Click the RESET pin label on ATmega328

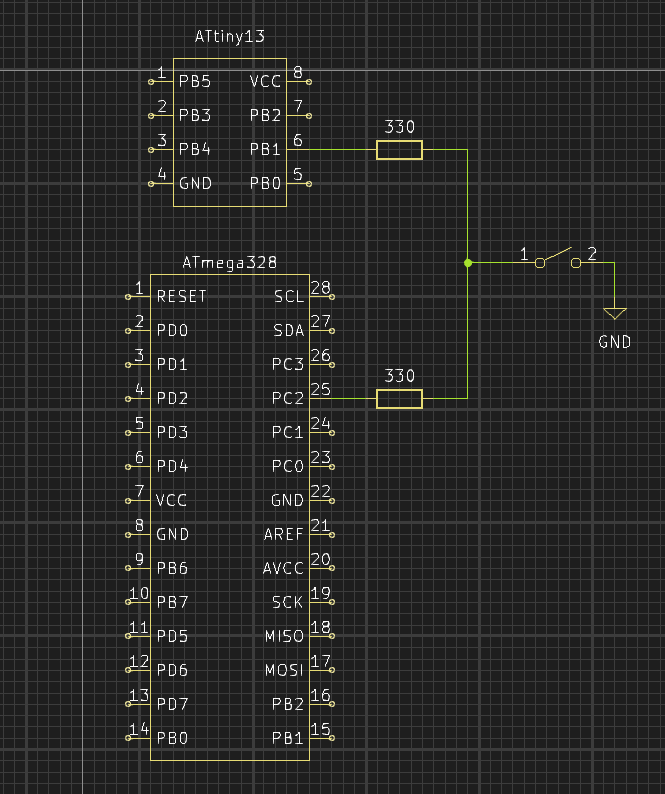click(181, 296)
